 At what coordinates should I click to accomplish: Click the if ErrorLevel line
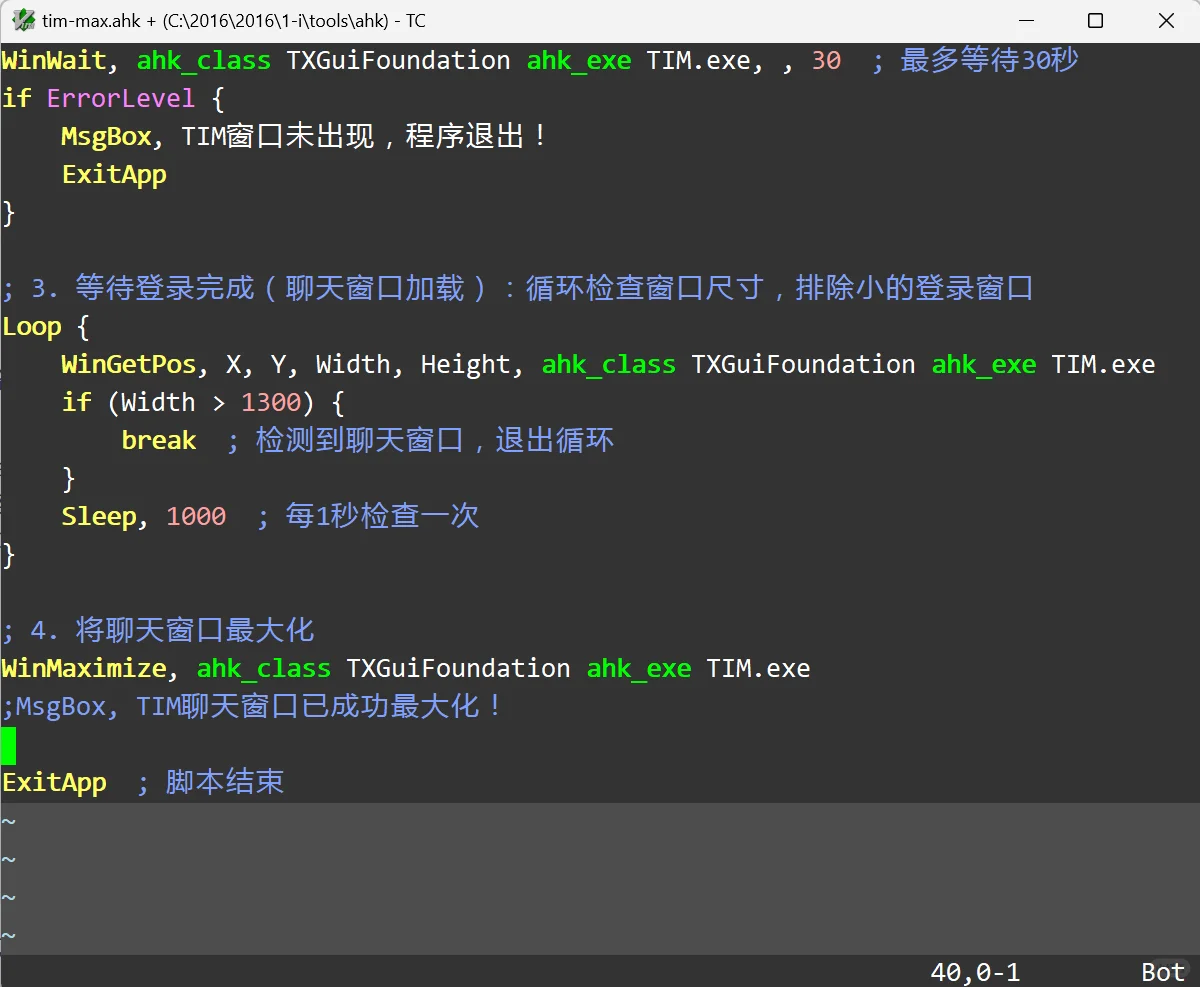tap(100, 98)
